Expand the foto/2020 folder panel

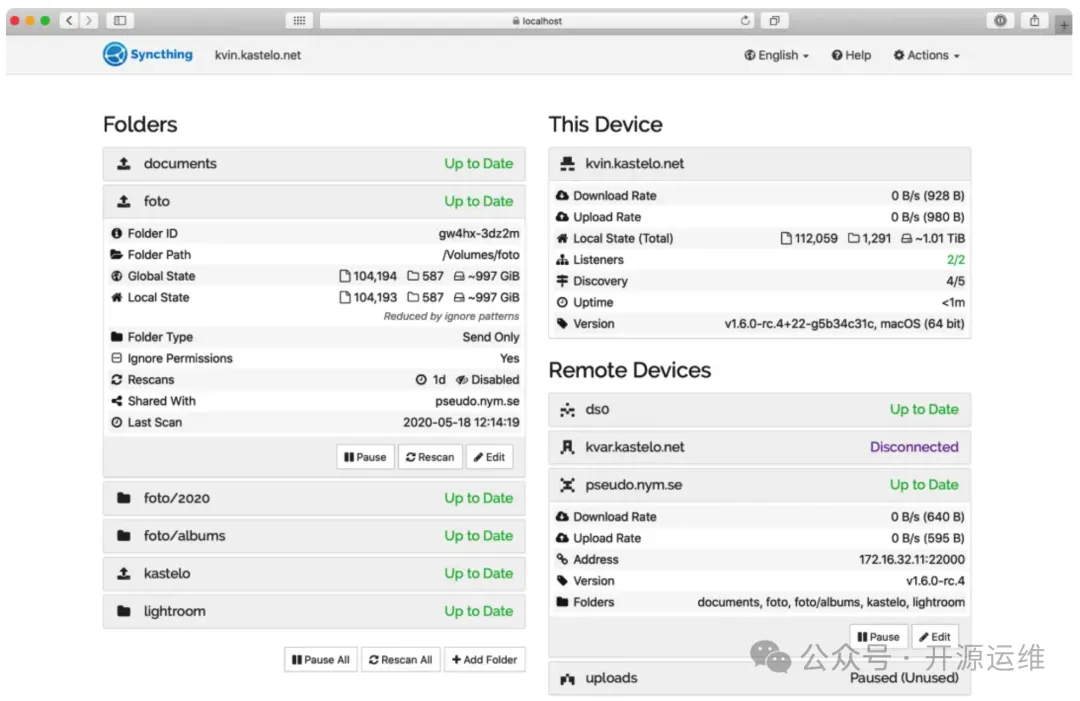pyautogui.click(x=314, y=498)
